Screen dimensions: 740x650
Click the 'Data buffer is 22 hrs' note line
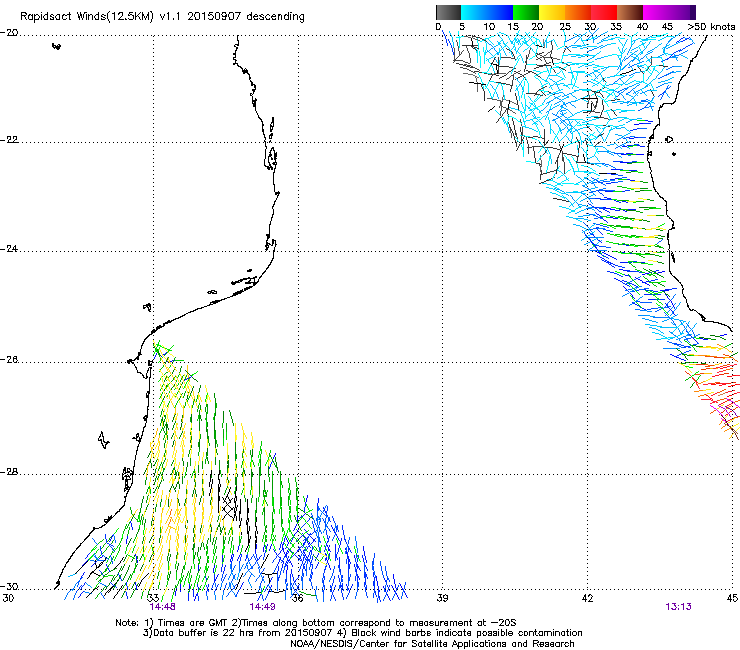(x=362, y=633)
